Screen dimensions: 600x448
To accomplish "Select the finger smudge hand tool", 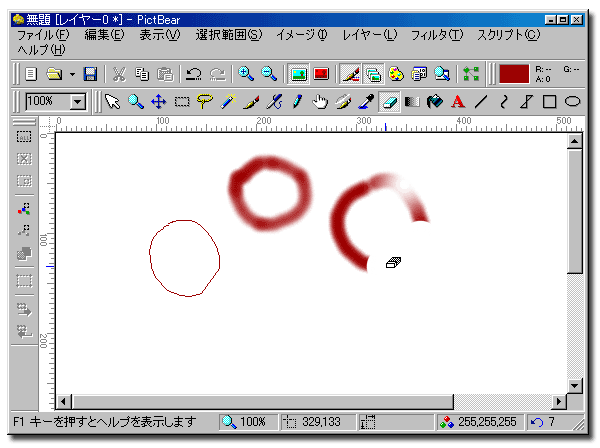I will (320, 102).
